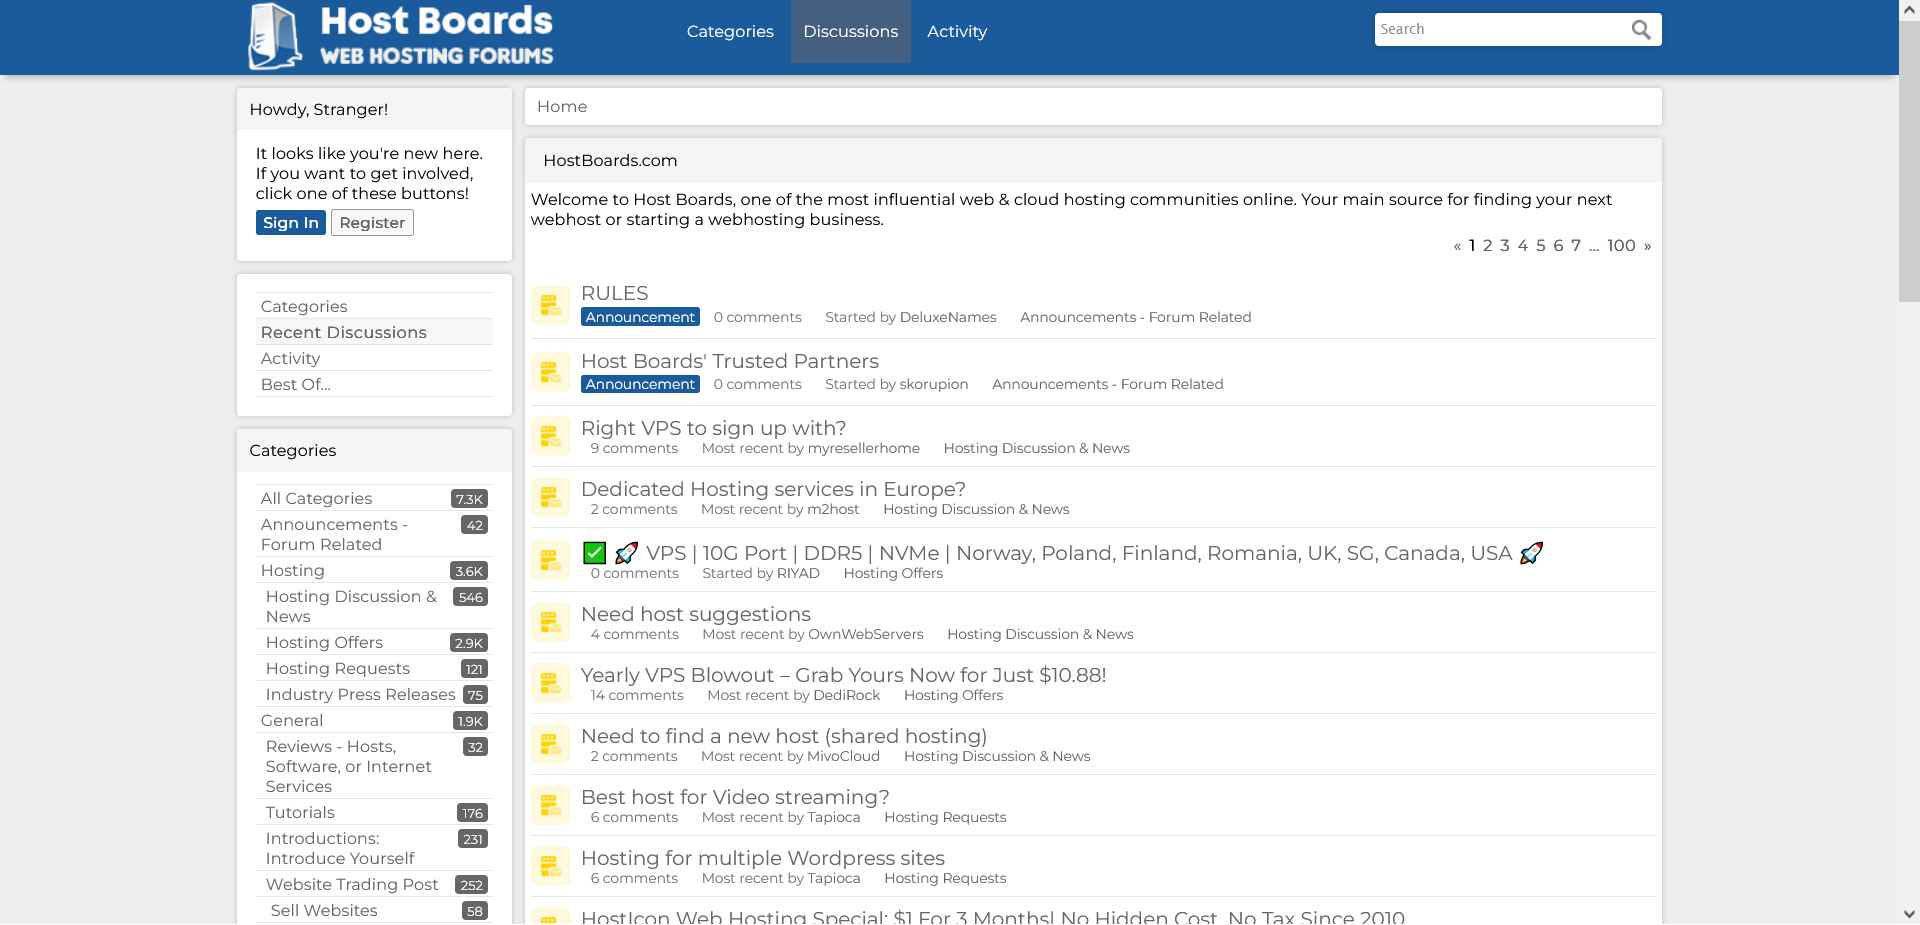Click the icon beside Right VPS thread
1920x925 pixels.
550,437
